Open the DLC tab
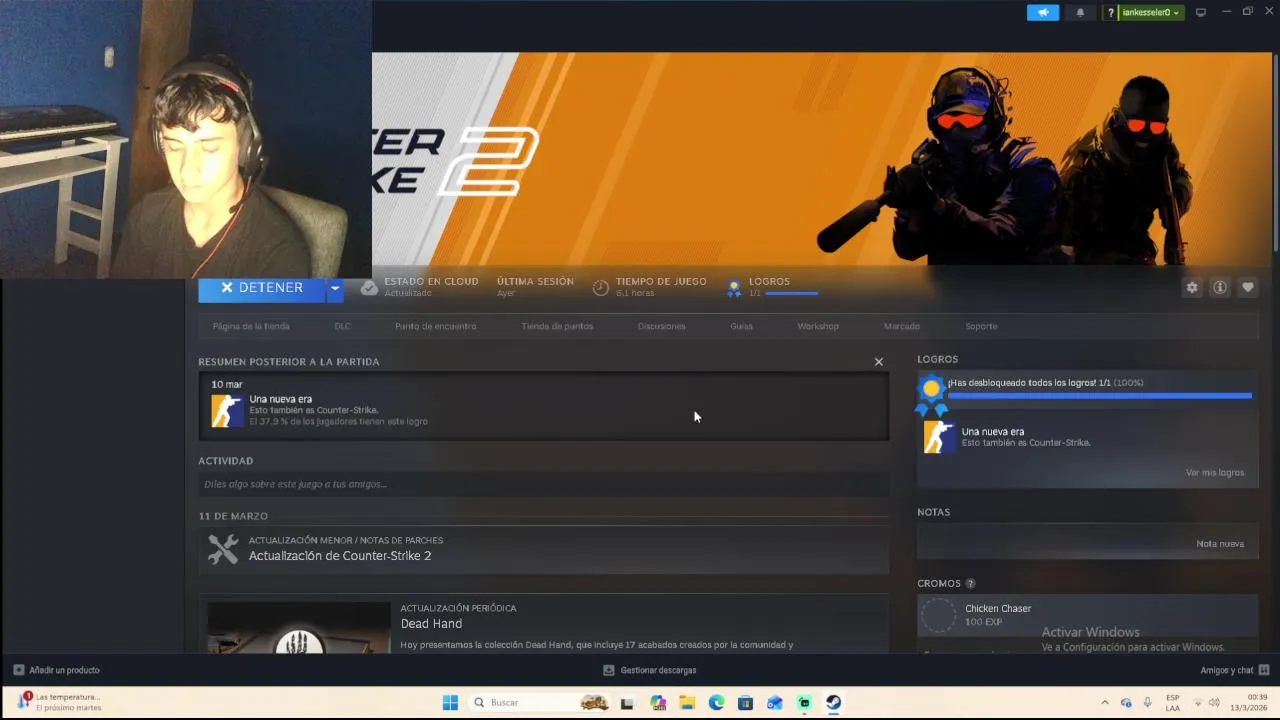 [x=343, y=326]
